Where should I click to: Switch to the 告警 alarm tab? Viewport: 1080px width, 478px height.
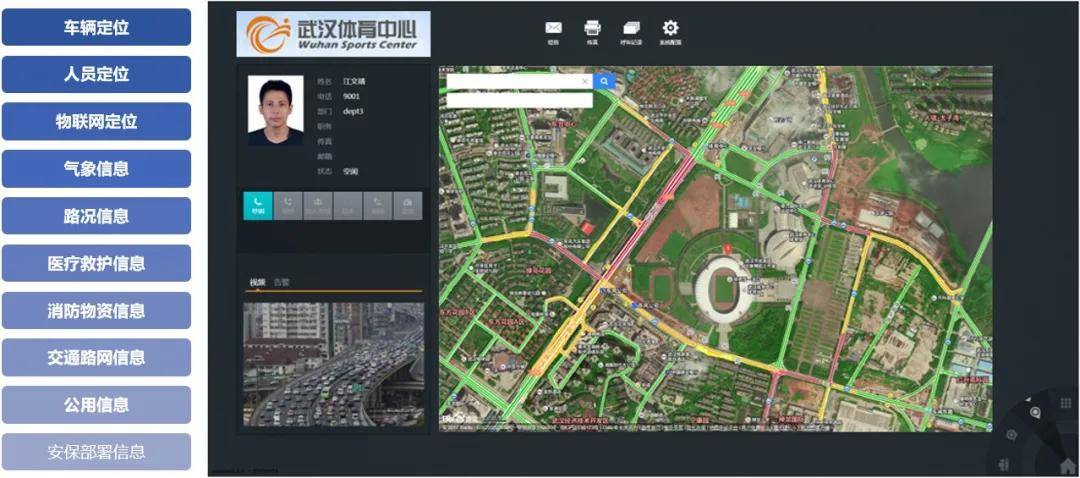[282, 282]
